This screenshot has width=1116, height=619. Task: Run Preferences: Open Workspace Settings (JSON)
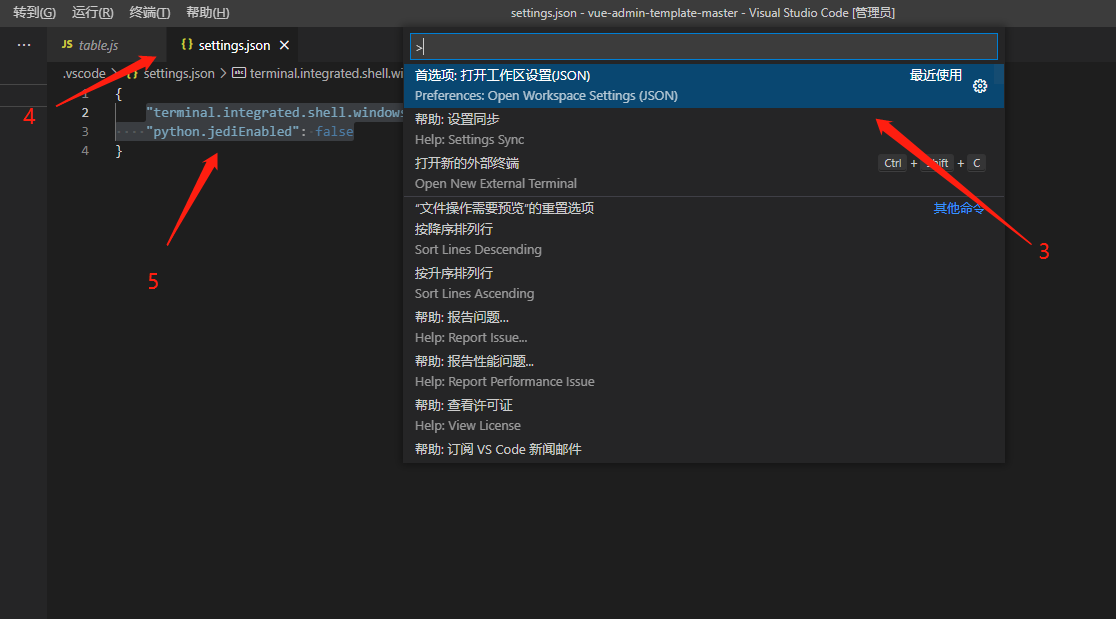[704, 85]
